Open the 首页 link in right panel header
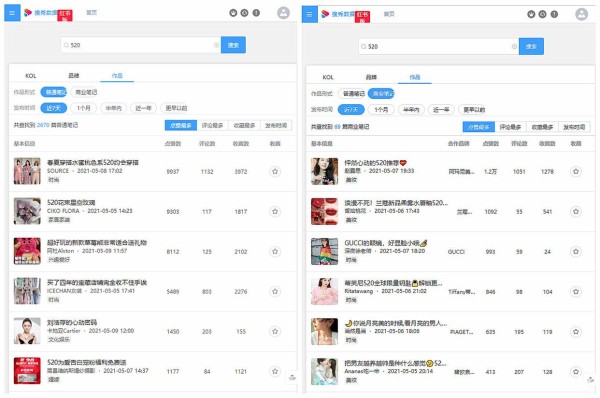The image size is (600, 398). click(x=389, y=14)
